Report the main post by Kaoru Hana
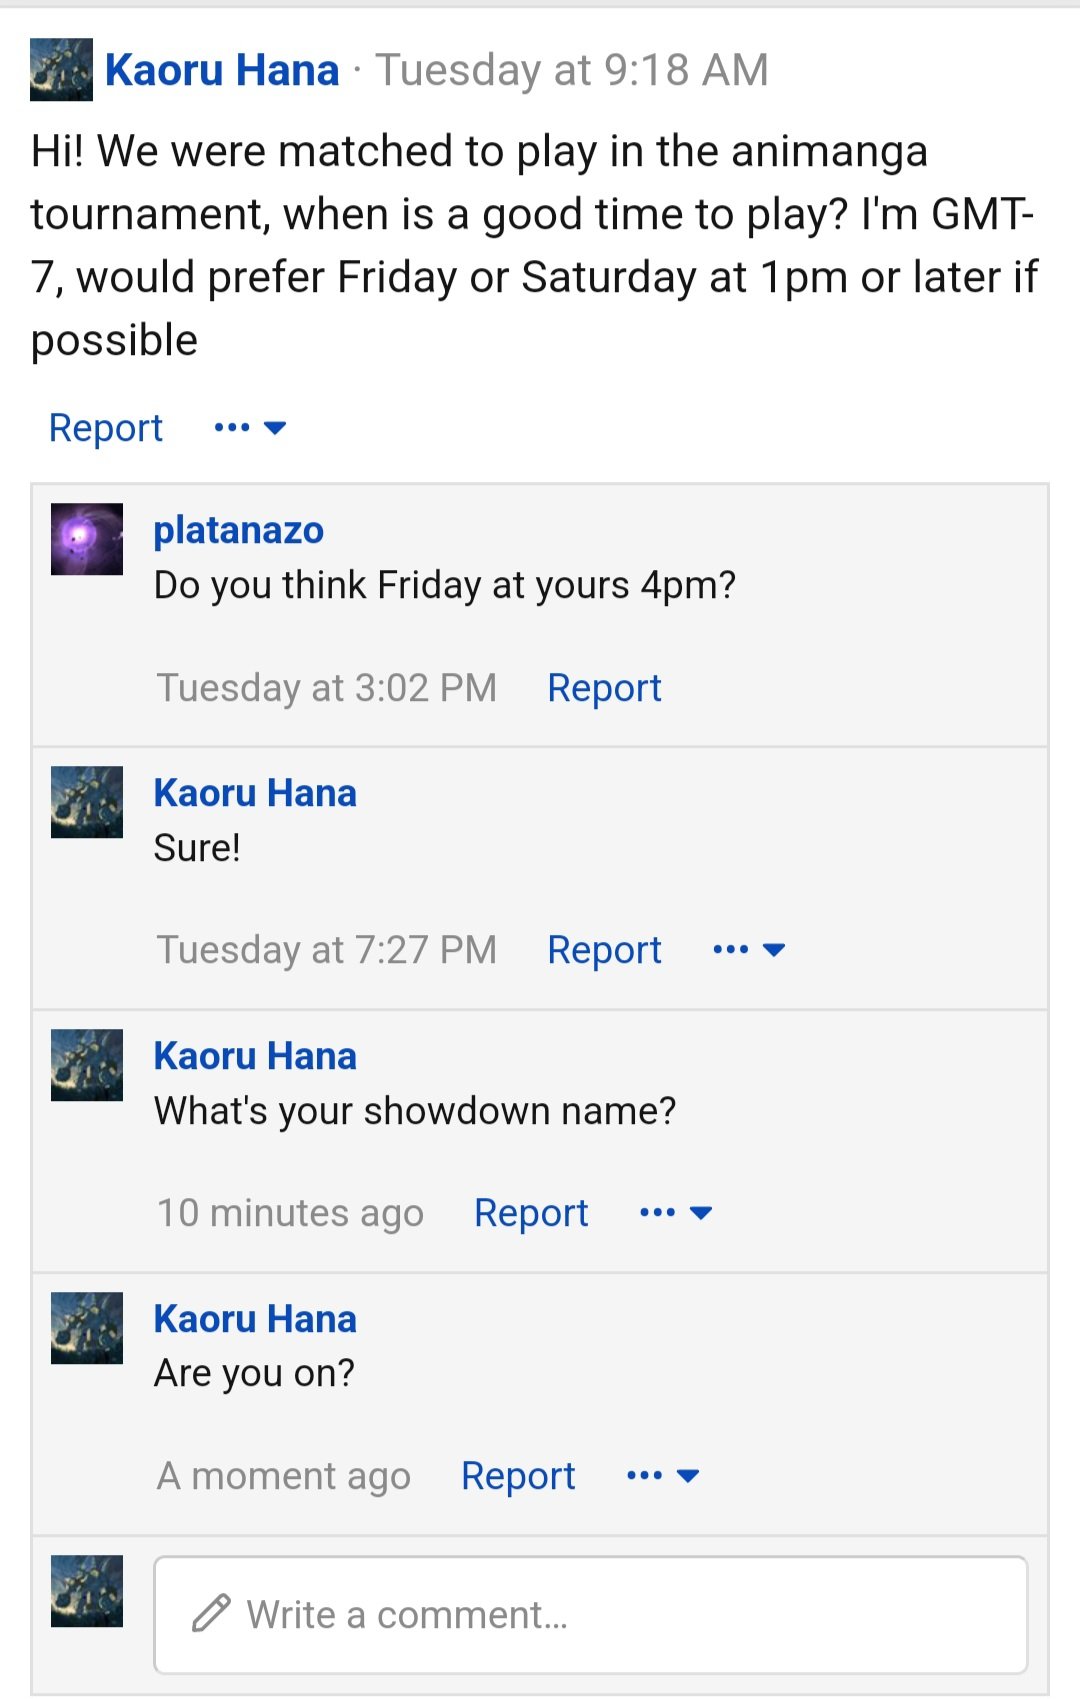1080x1699 pixels. (106, 428)
